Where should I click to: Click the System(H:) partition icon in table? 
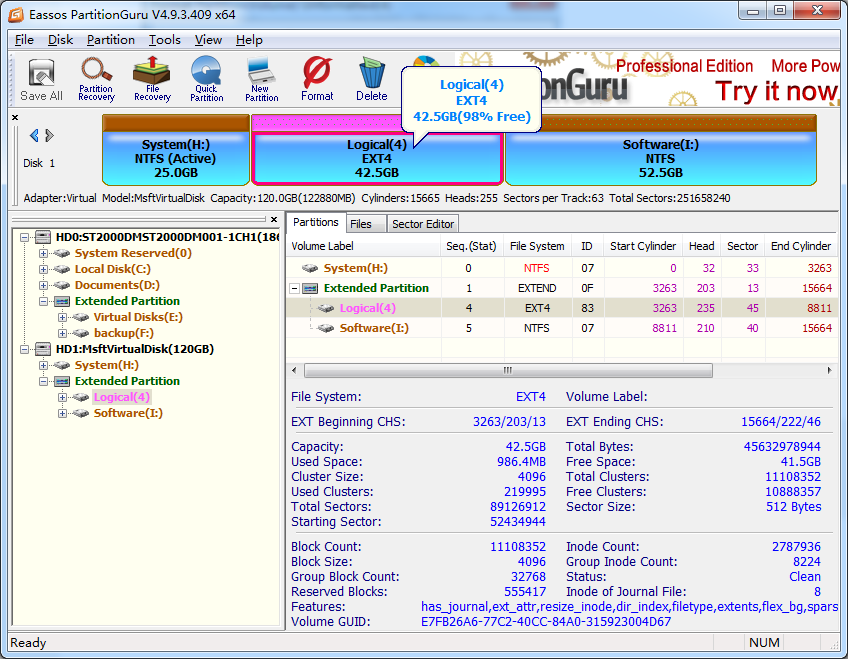point(310,268)
